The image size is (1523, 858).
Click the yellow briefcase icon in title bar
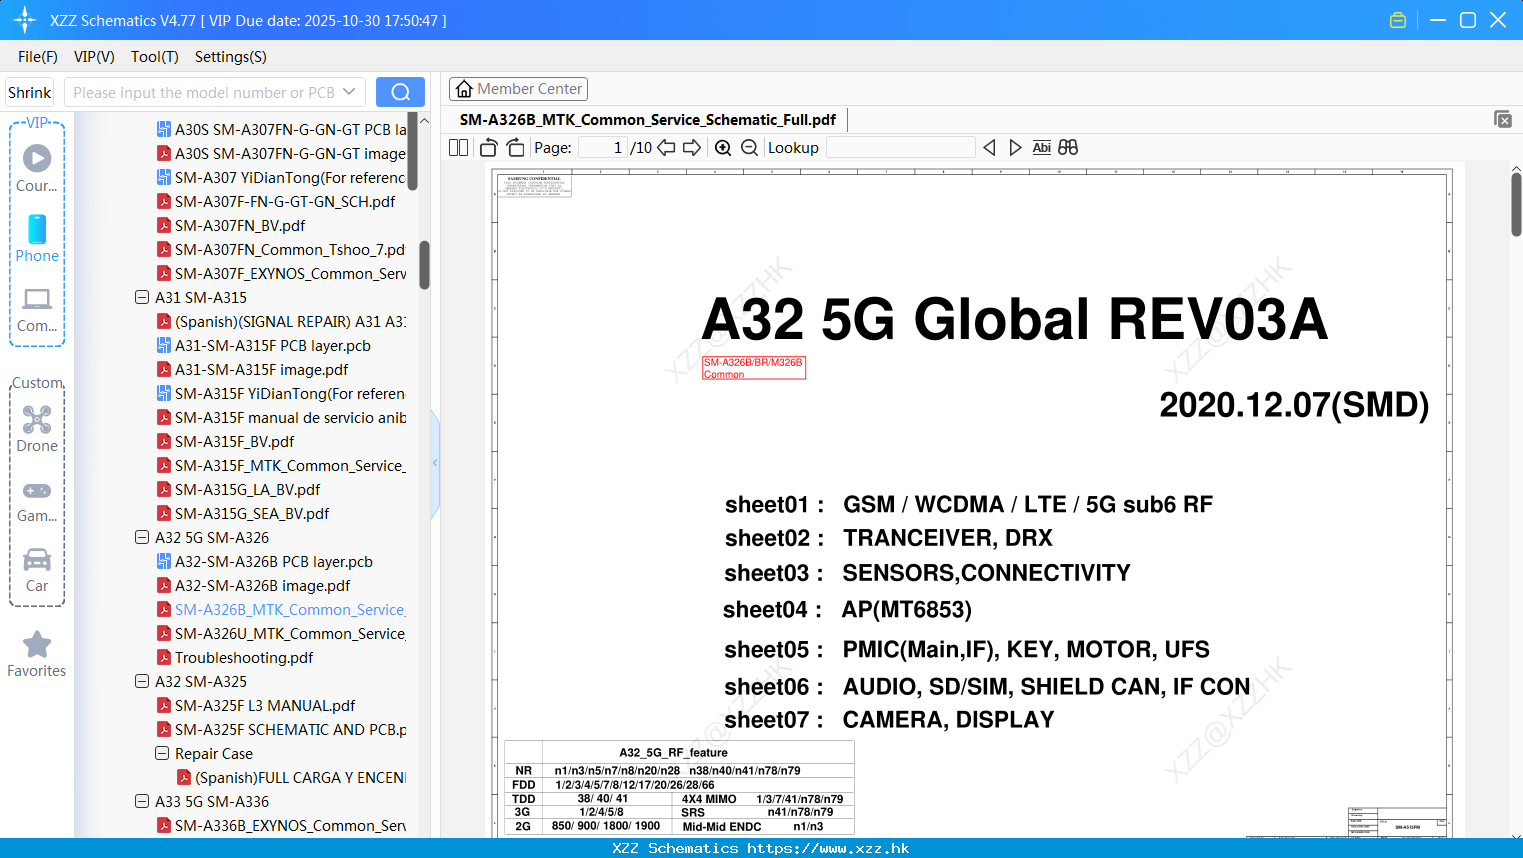[1398, 20]
